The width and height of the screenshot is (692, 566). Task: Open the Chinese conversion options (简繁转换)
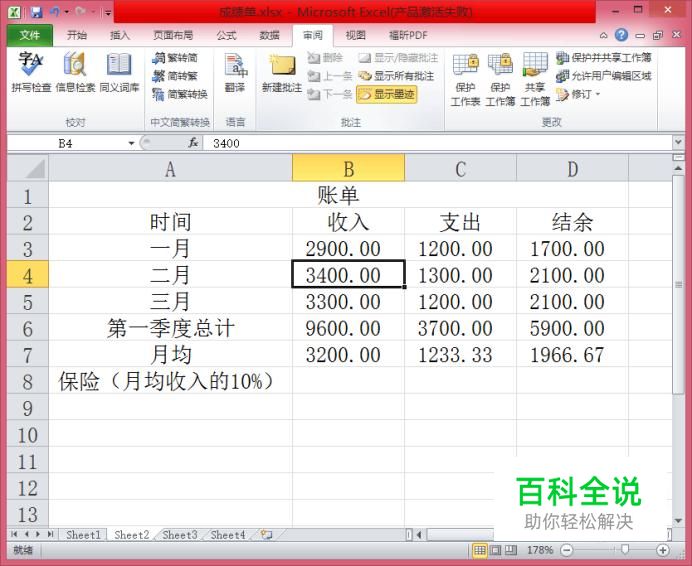(x=180, y=94)
